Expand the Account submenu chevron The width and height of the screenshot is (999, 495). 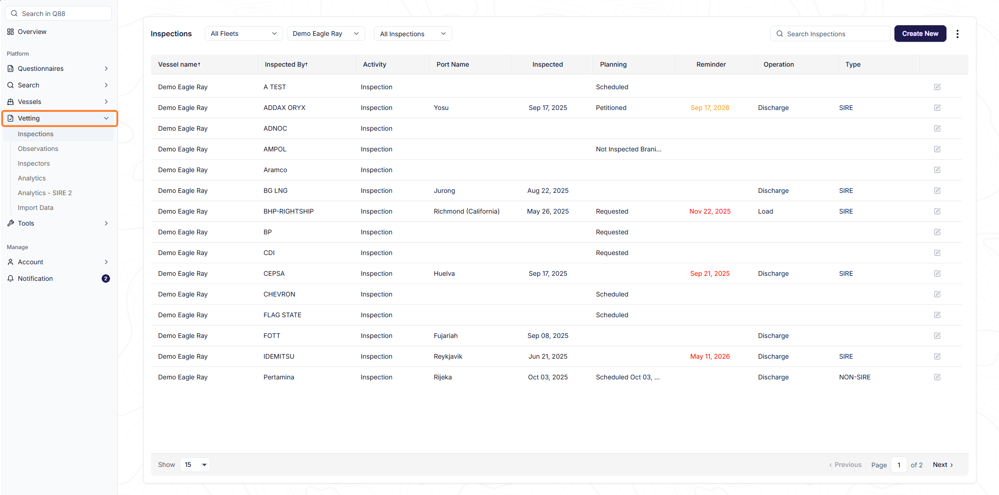click(106, 262)
